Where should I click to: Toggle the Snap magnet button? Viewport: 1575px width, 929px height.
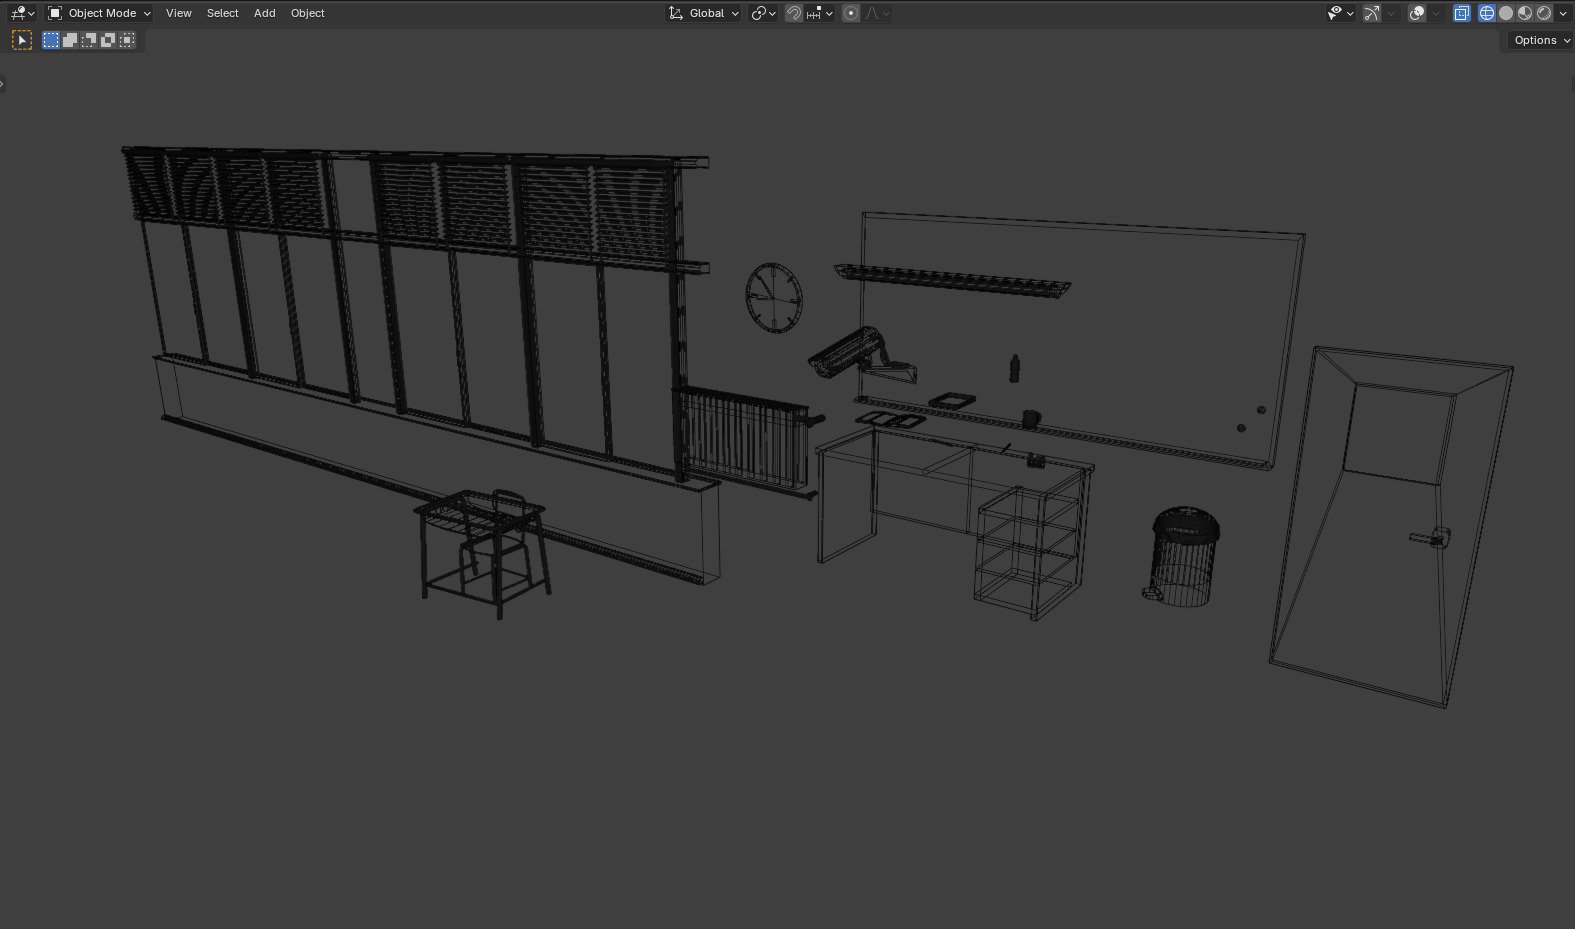(x=794, y=13)
